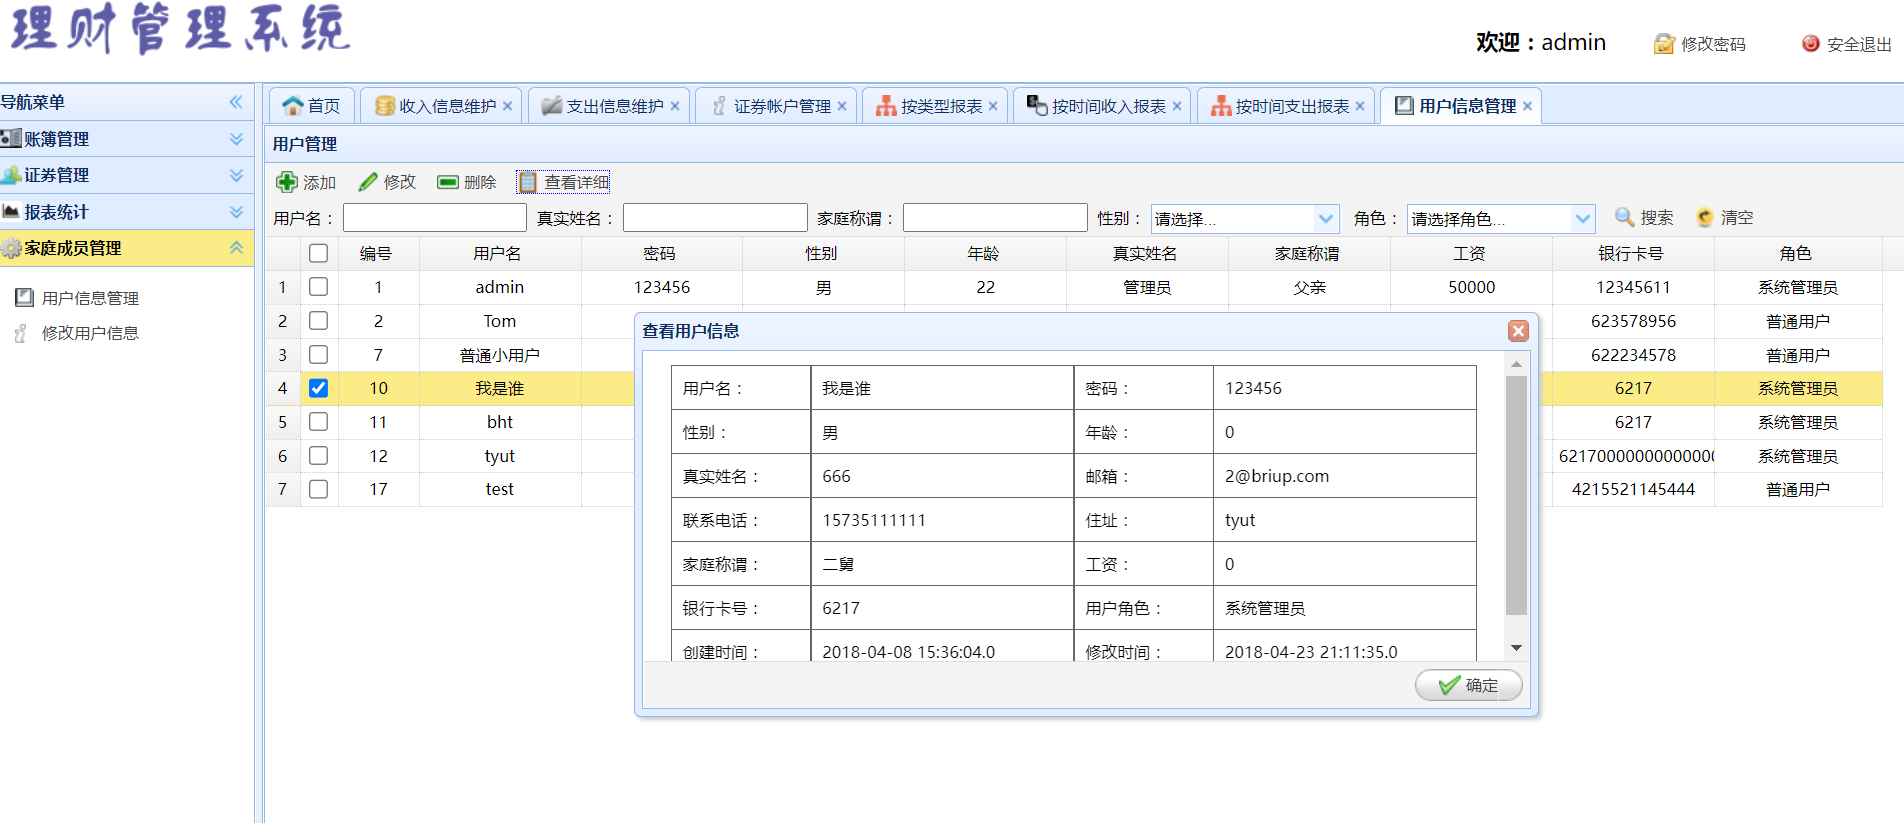Expand the 账簿管理 section
Image resolution: width=1904 pixels, height=823 pixels.
(x=236, y=139)
